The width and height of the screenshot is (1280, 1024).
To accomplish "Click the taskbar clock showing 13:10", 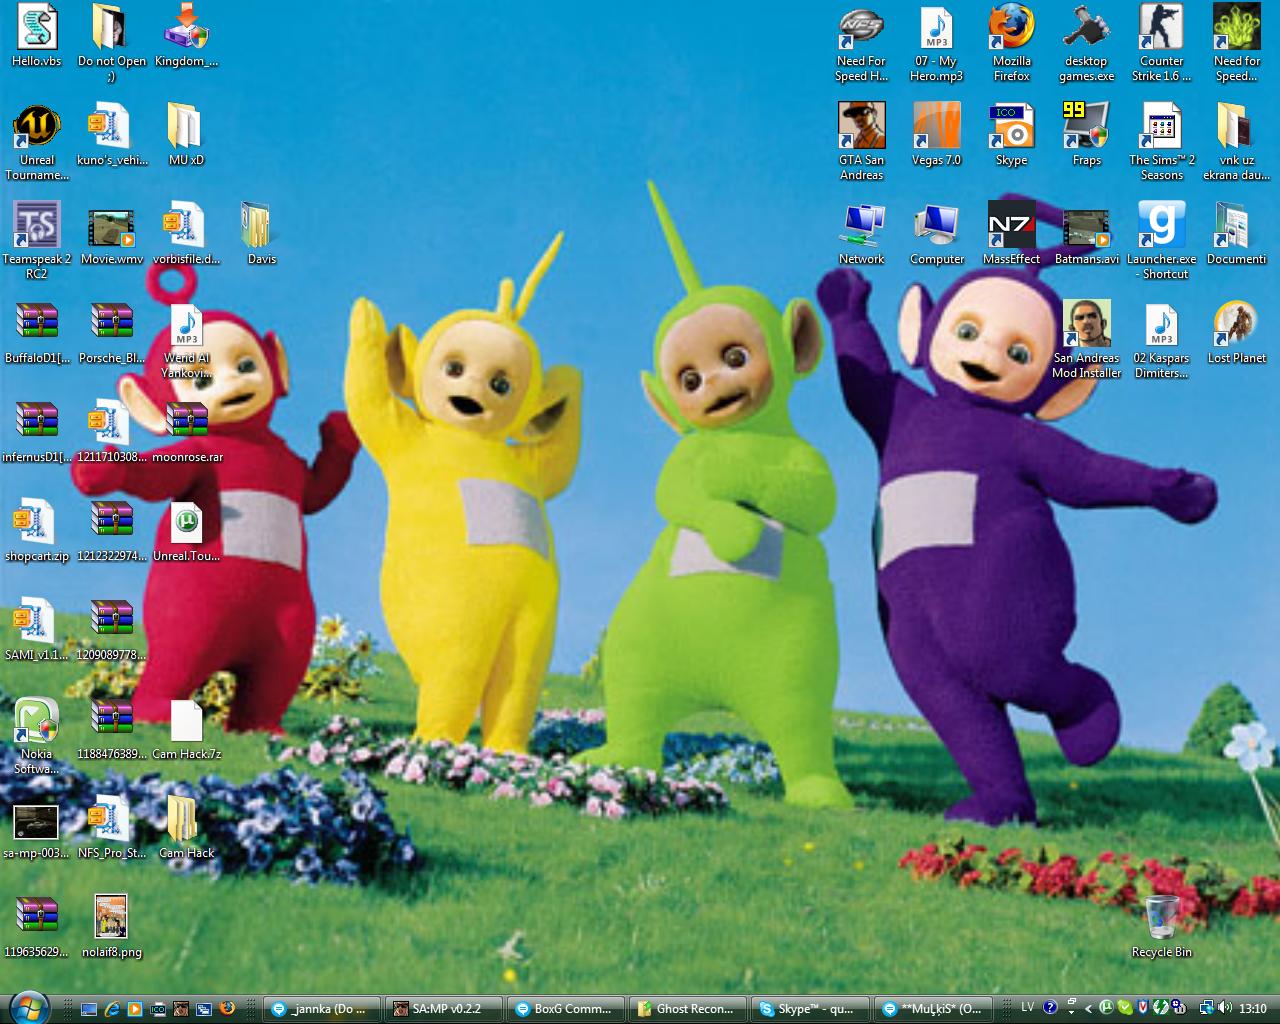I will pyautogui.click(x=1253, y=1009).
